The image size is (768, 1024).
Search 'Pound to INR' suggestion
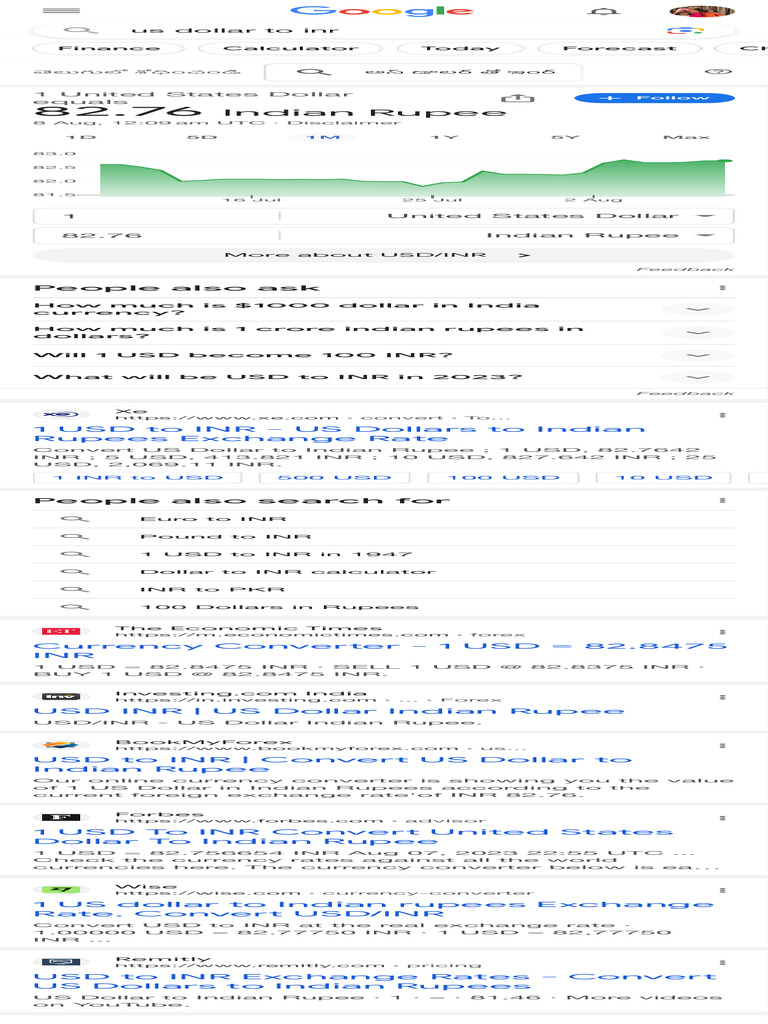383,537
